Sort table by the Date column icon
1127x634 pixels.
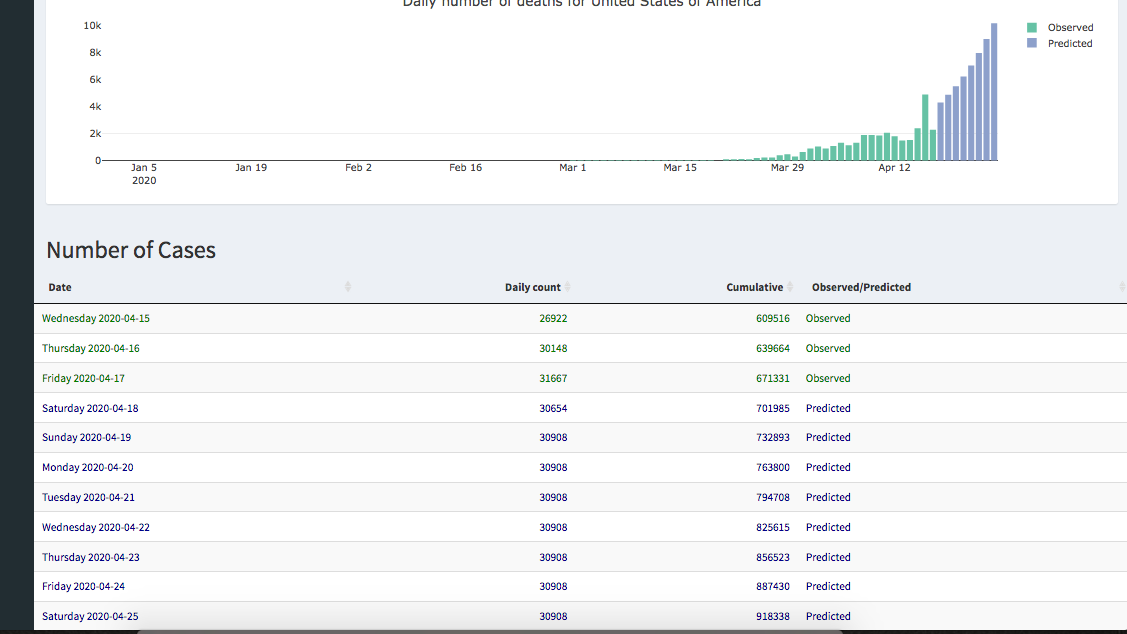click(348, 287)
